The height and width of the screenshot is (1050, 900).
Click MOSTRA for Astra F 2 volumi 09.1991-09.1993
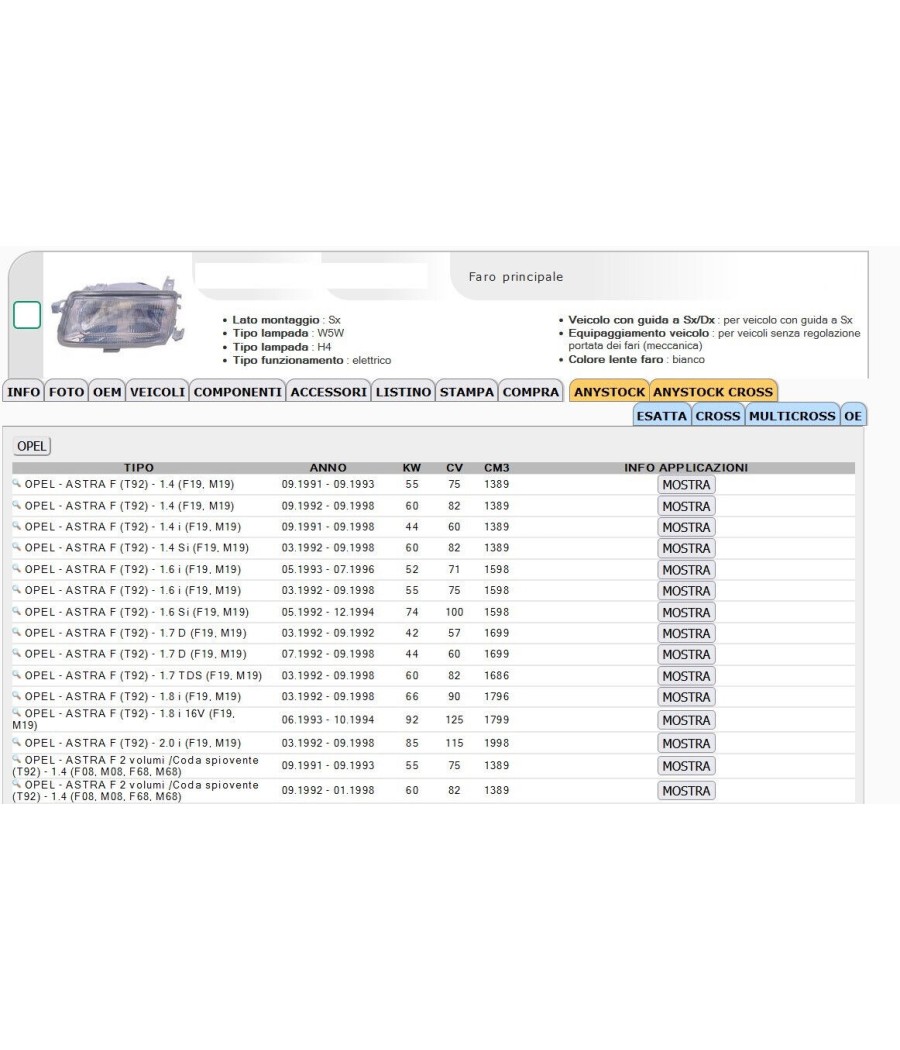[686, 766]
